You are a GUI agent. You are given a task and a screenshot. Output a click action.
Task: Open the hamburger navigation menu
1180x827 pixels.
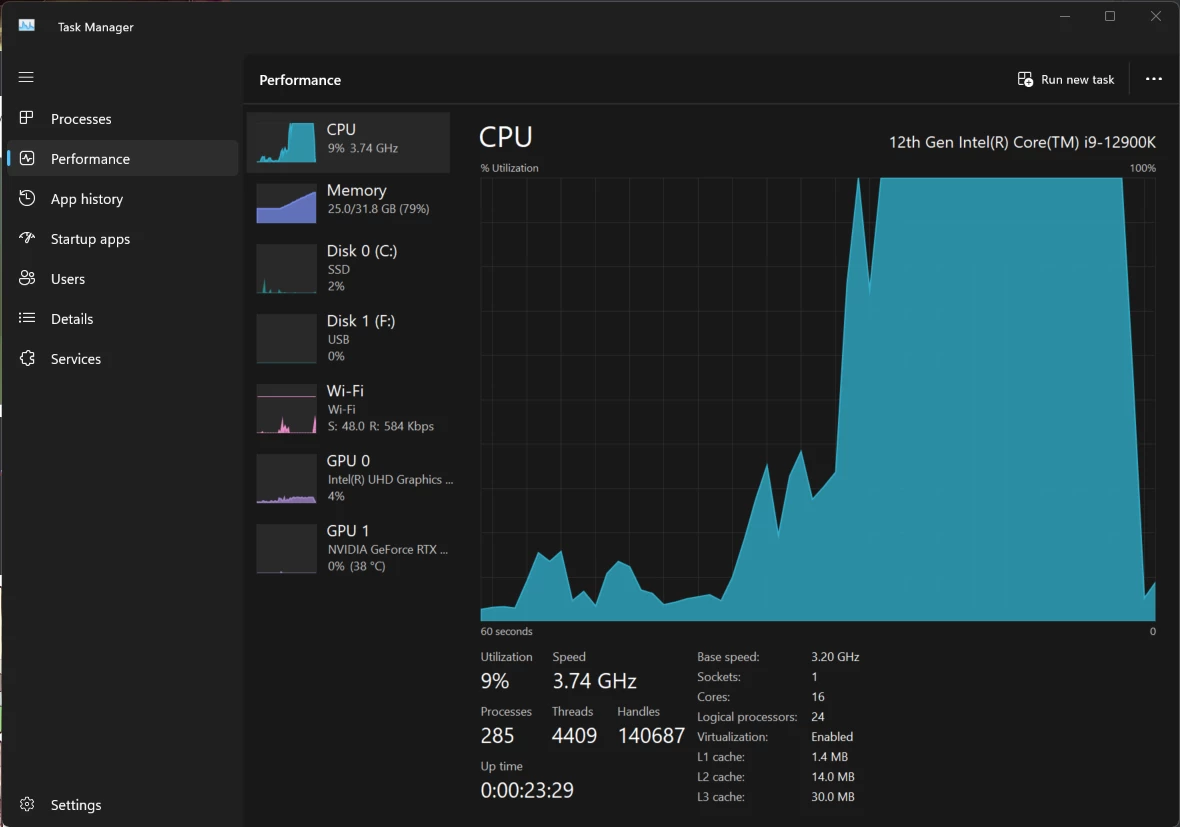pos(26,77)
